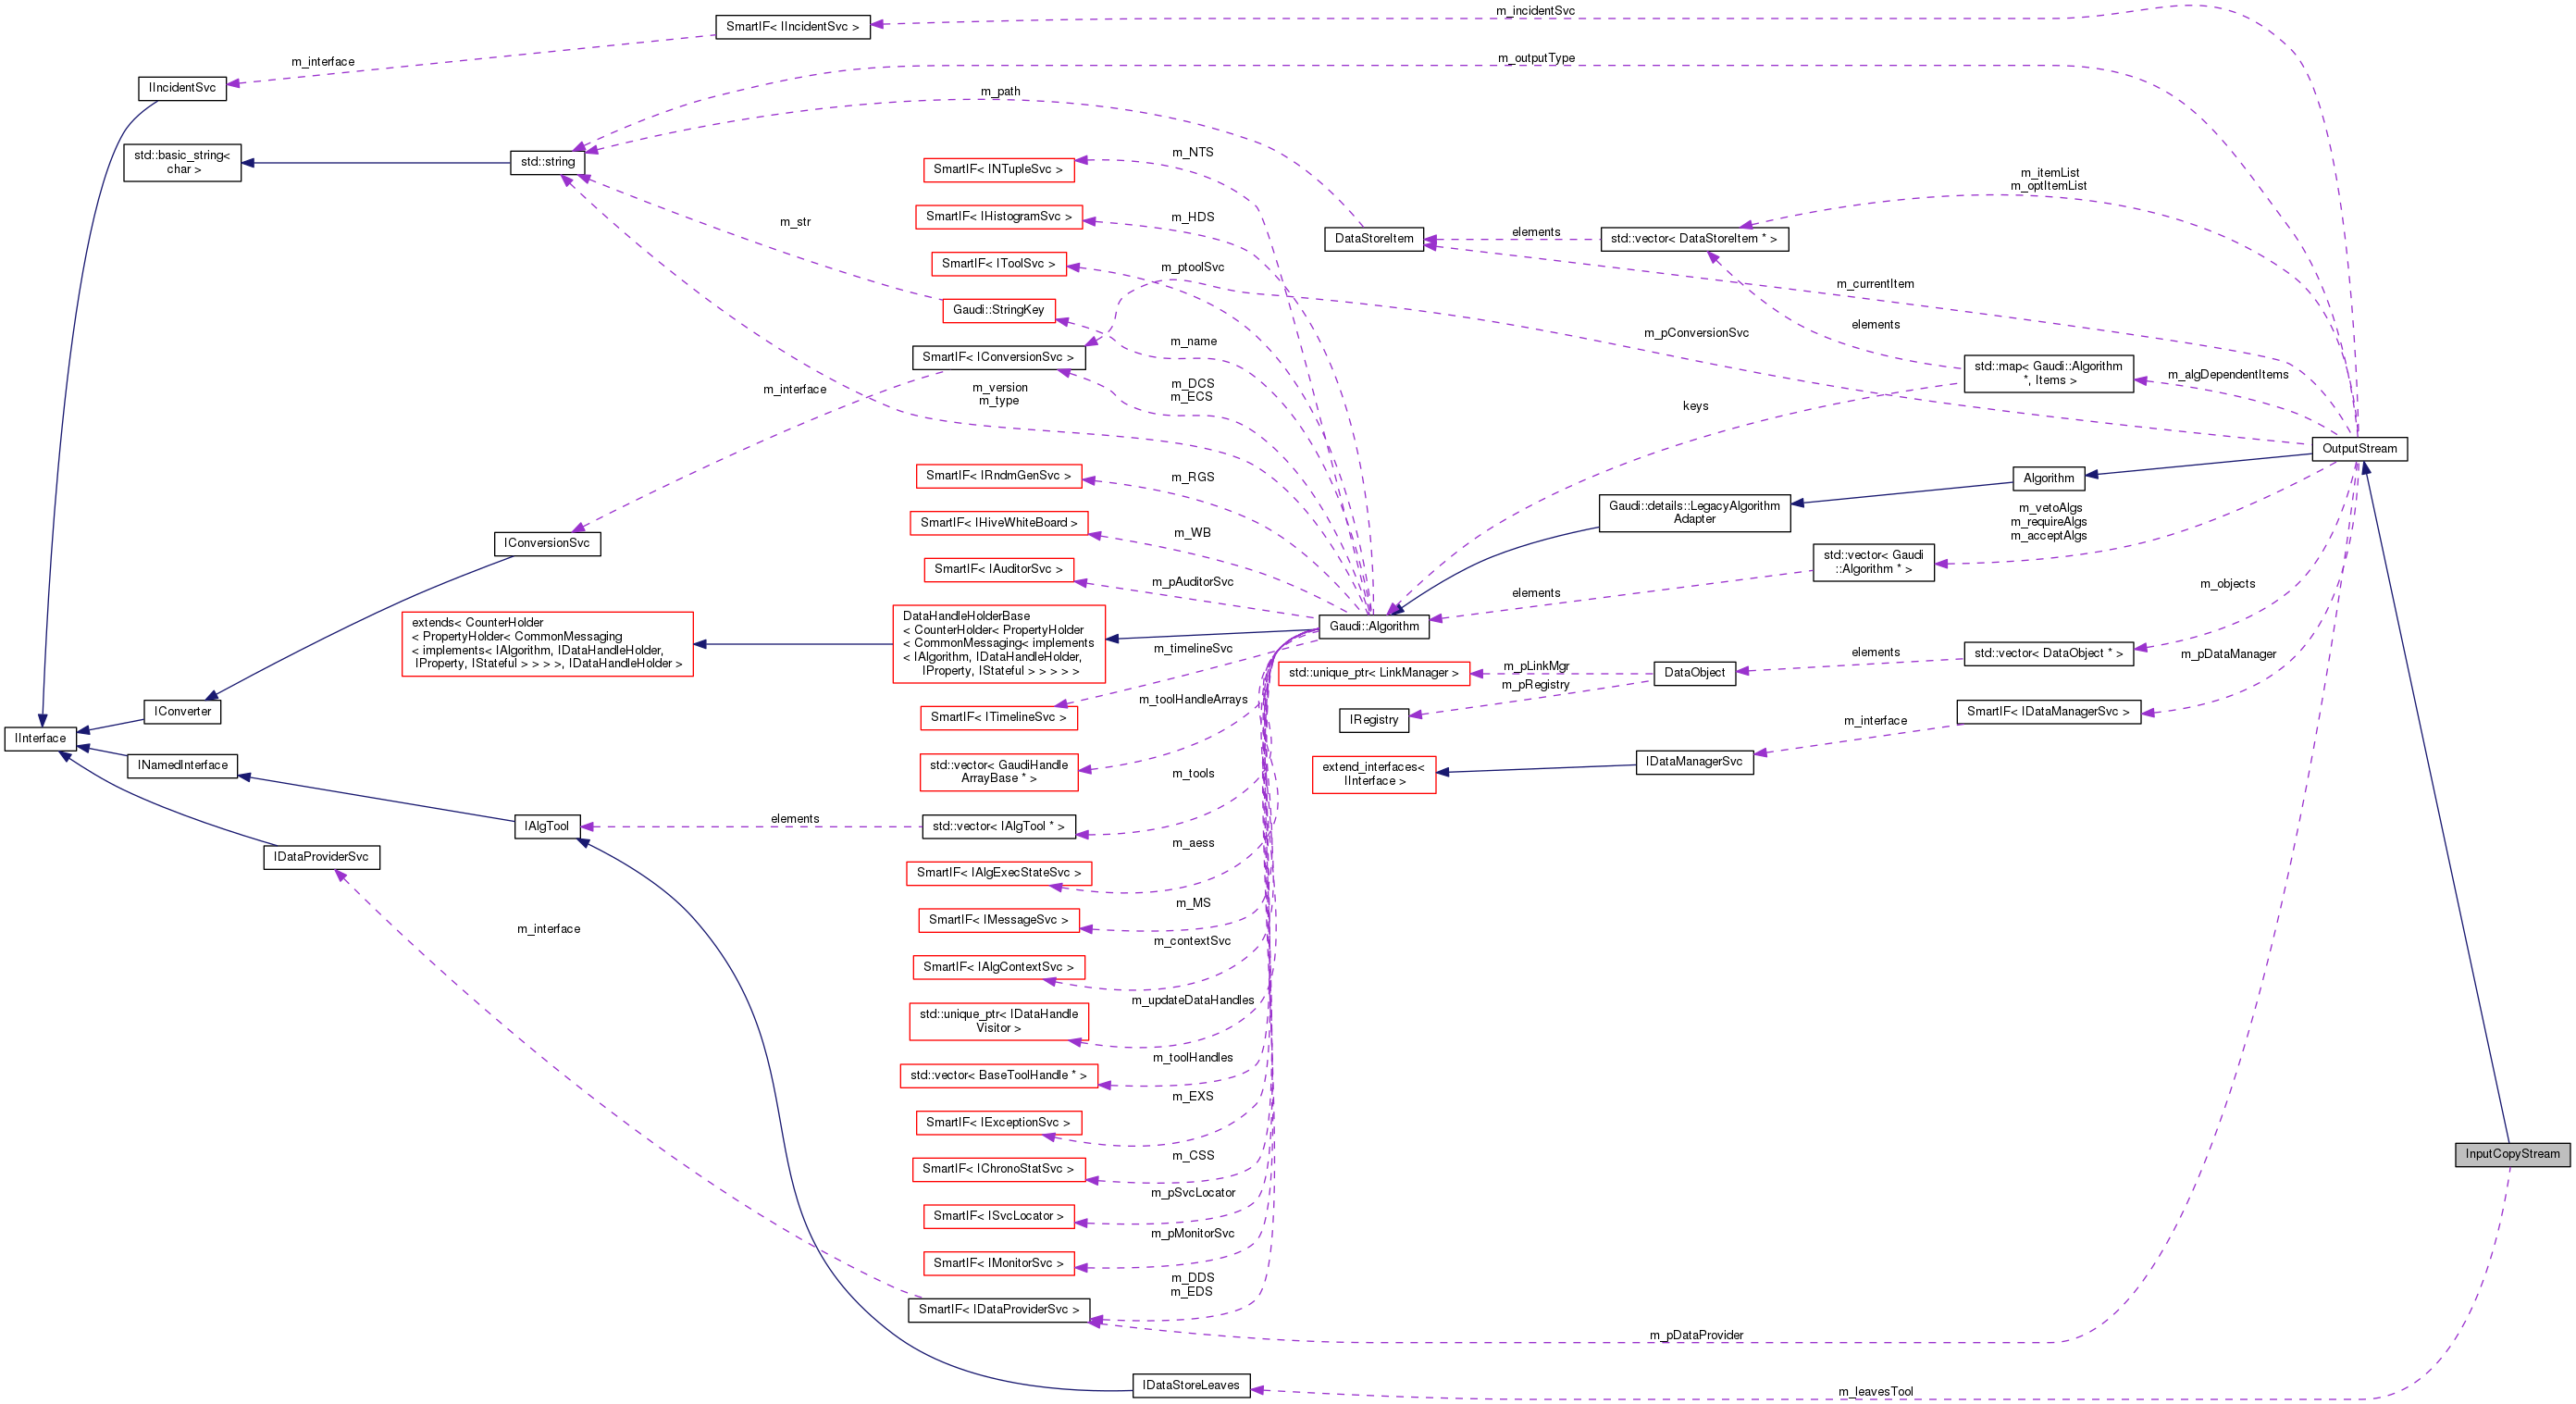Viewport: 2576px width, 1404px height.
Task: Select the IConverter node
Action: click(x=183, y=711)
